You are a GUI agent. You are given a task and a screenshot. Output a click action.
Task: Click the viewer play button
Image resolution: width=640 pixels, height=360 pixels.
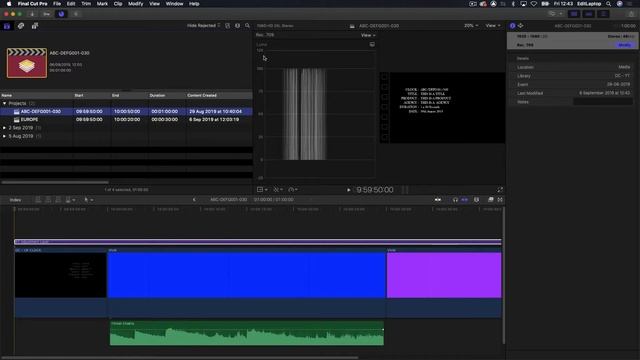(349, 190)
